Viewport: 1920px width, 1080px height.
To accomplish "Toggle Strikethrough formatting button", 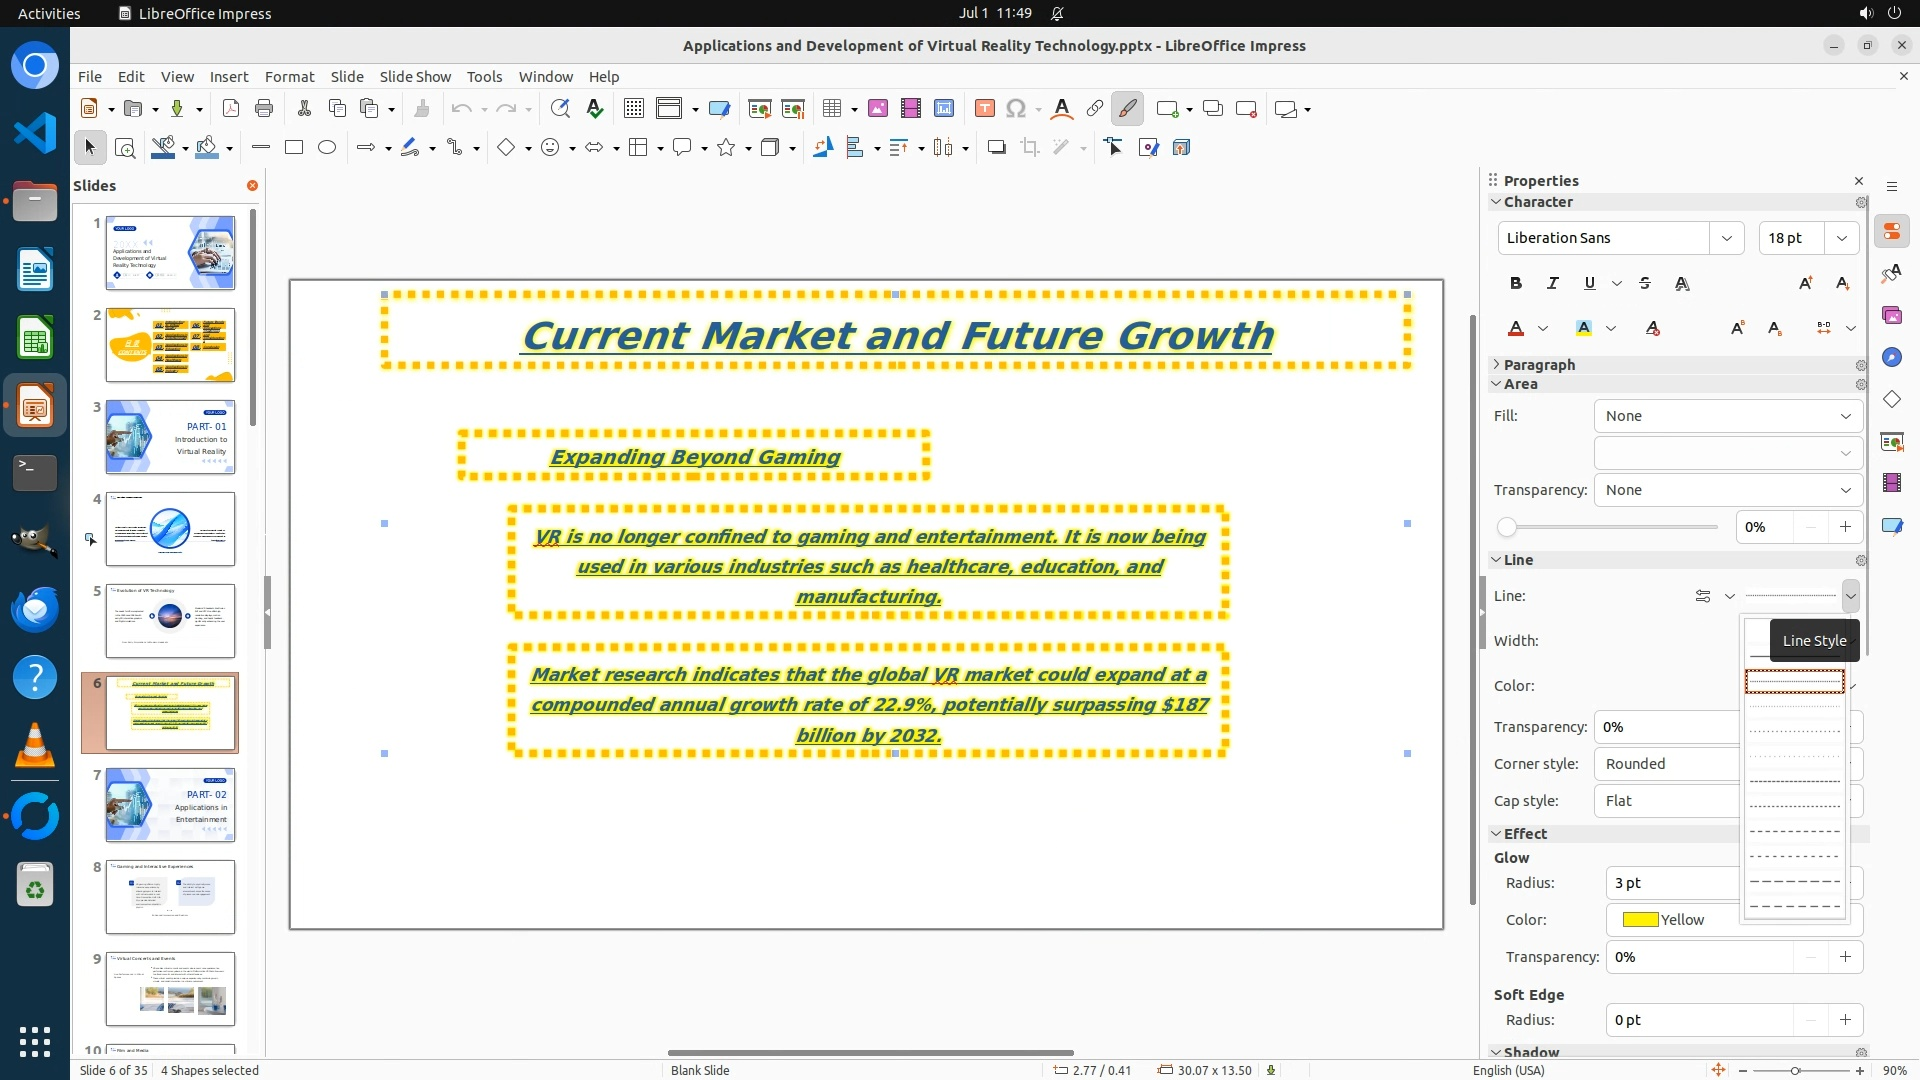I will pyautogui.click(x=1645, y=283).
